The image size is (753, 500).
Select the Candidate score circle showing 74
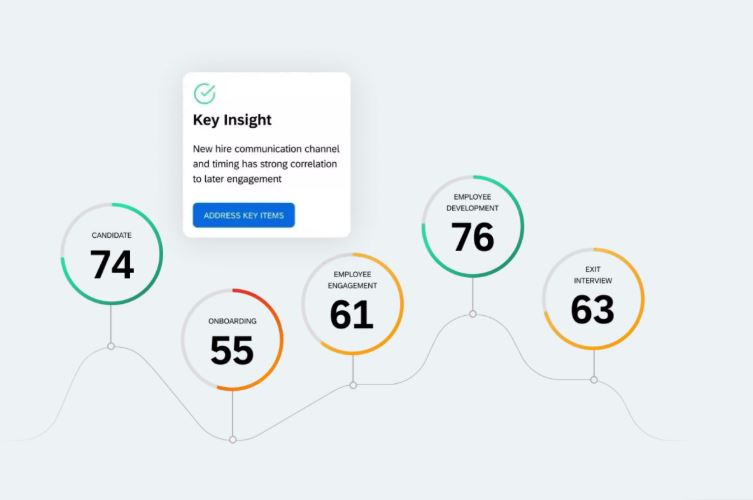(112, 254)
